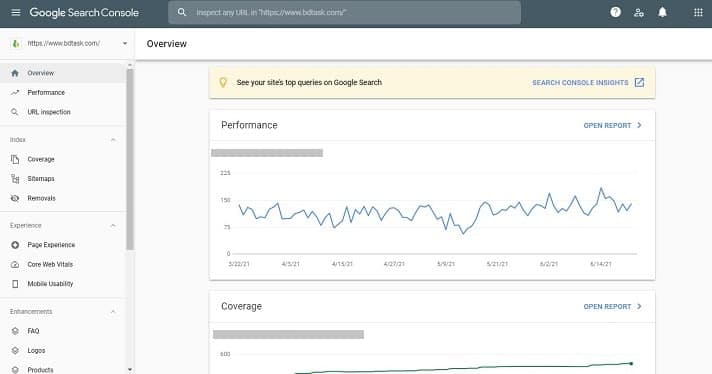This screenshot has height=374, width=712.
Task: Click Coverage card chevron arrow
Action: click(x=639, y=306)
